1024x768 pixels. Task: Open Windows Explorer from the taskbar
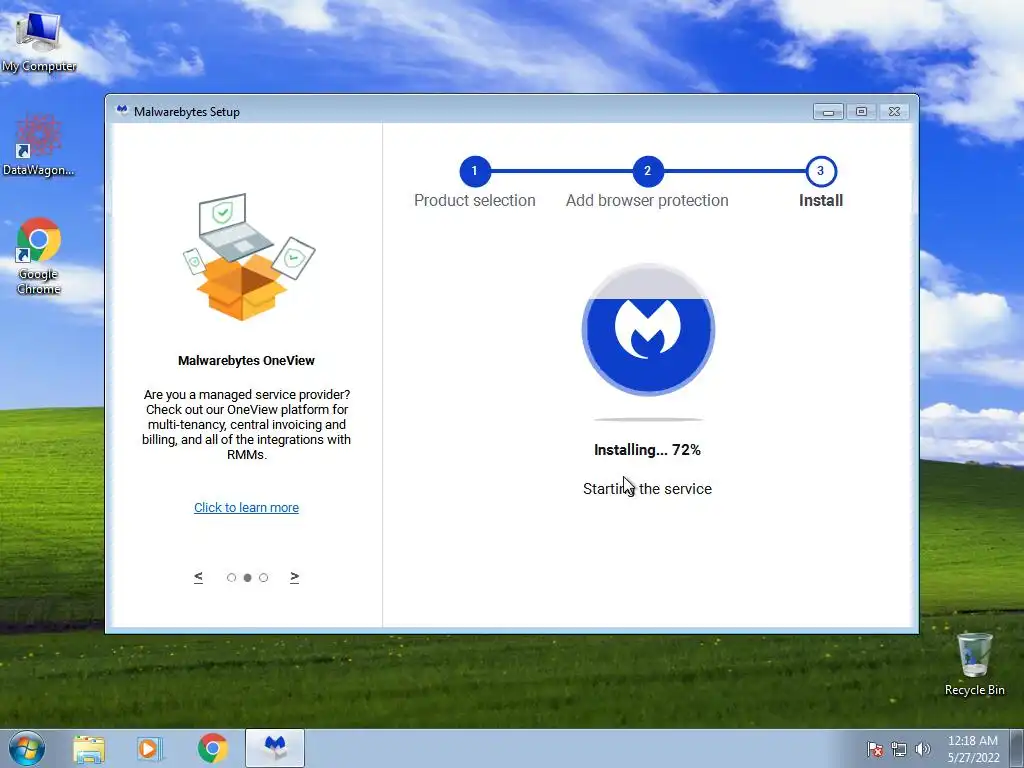click(89, 749)
